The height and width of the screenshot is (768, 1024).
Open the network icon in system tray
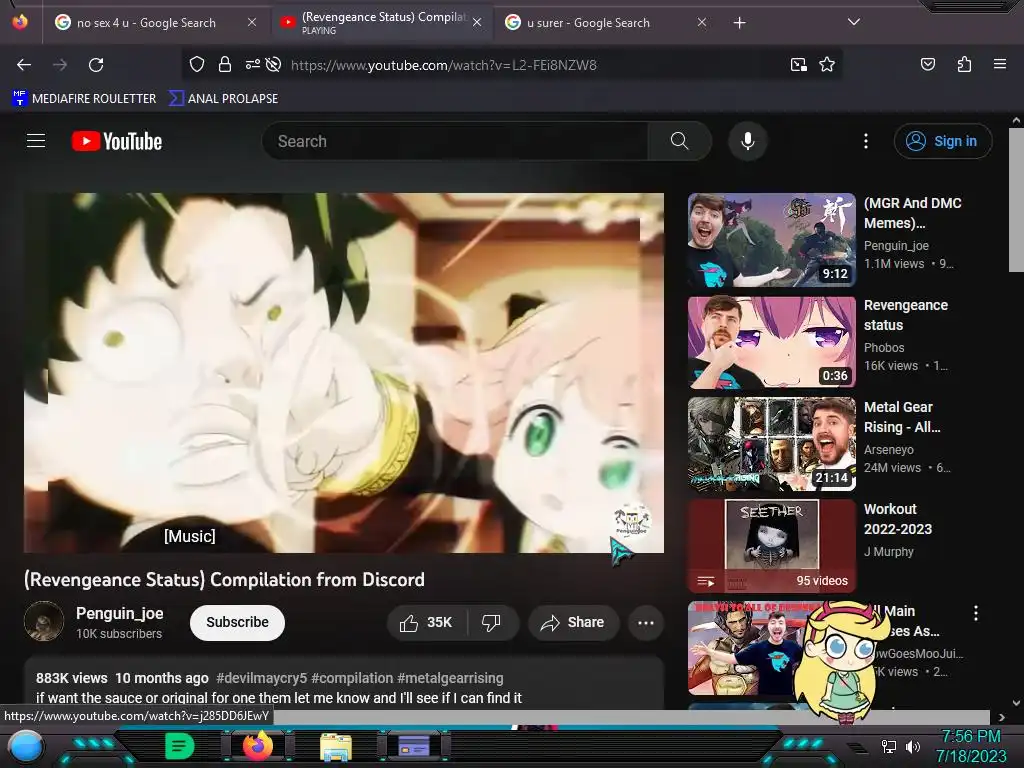pos(889,746)
